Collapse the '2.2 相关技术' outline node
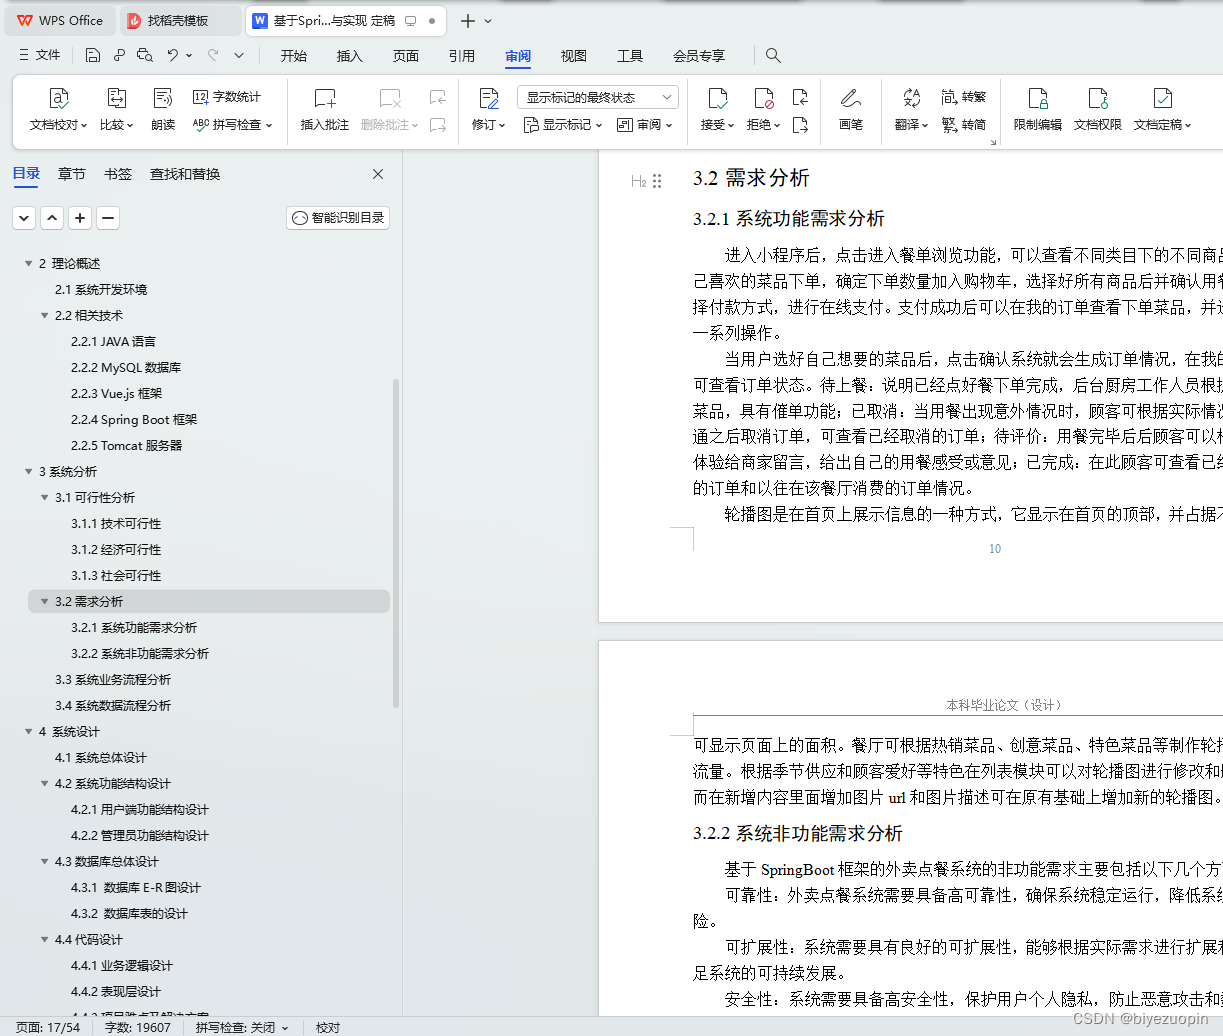Viewport: 1223px width, 1036px height. pyautogui.click(x=44, y=316)
